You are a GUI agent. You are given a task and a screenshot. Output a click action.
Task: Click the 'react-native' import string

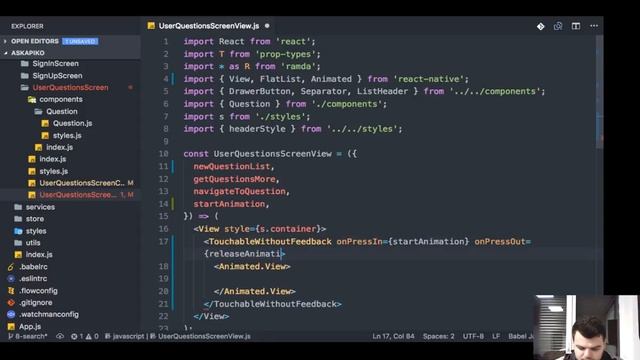428,79
